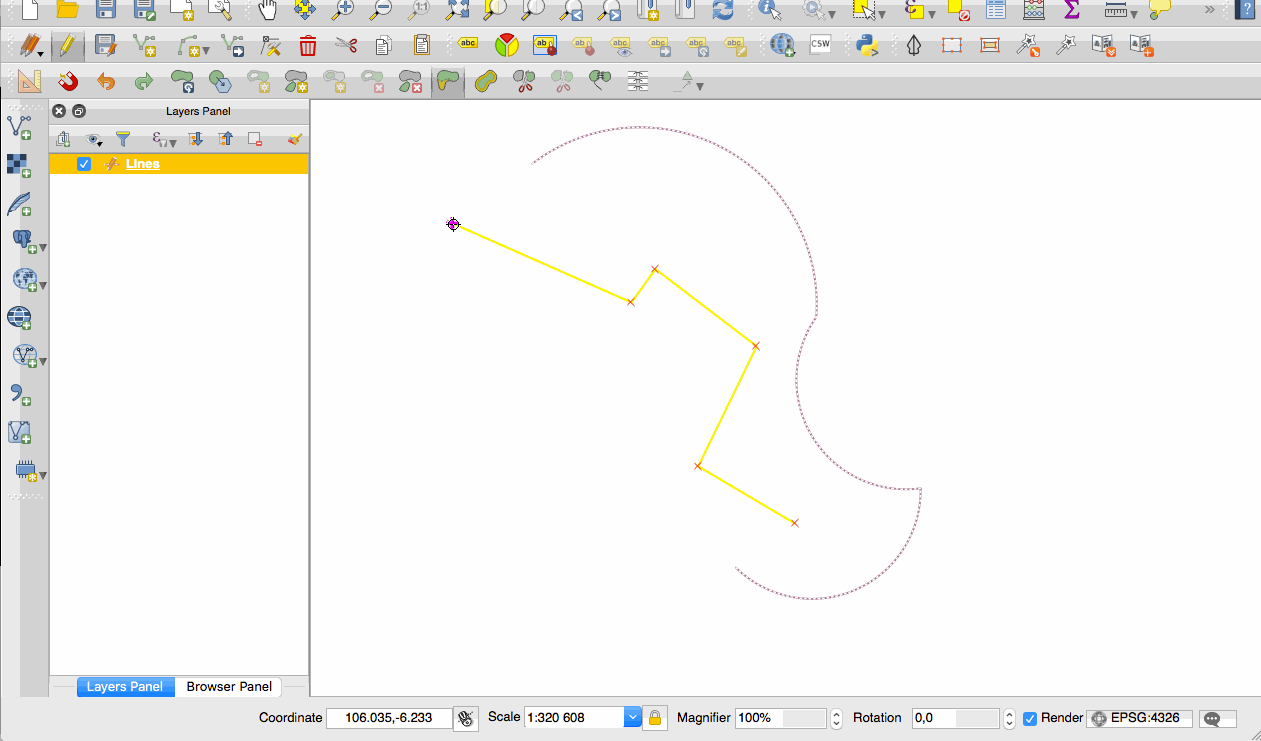Expand the Add PostGIS Layer dropdown arrow

click(x=43, y=247)
